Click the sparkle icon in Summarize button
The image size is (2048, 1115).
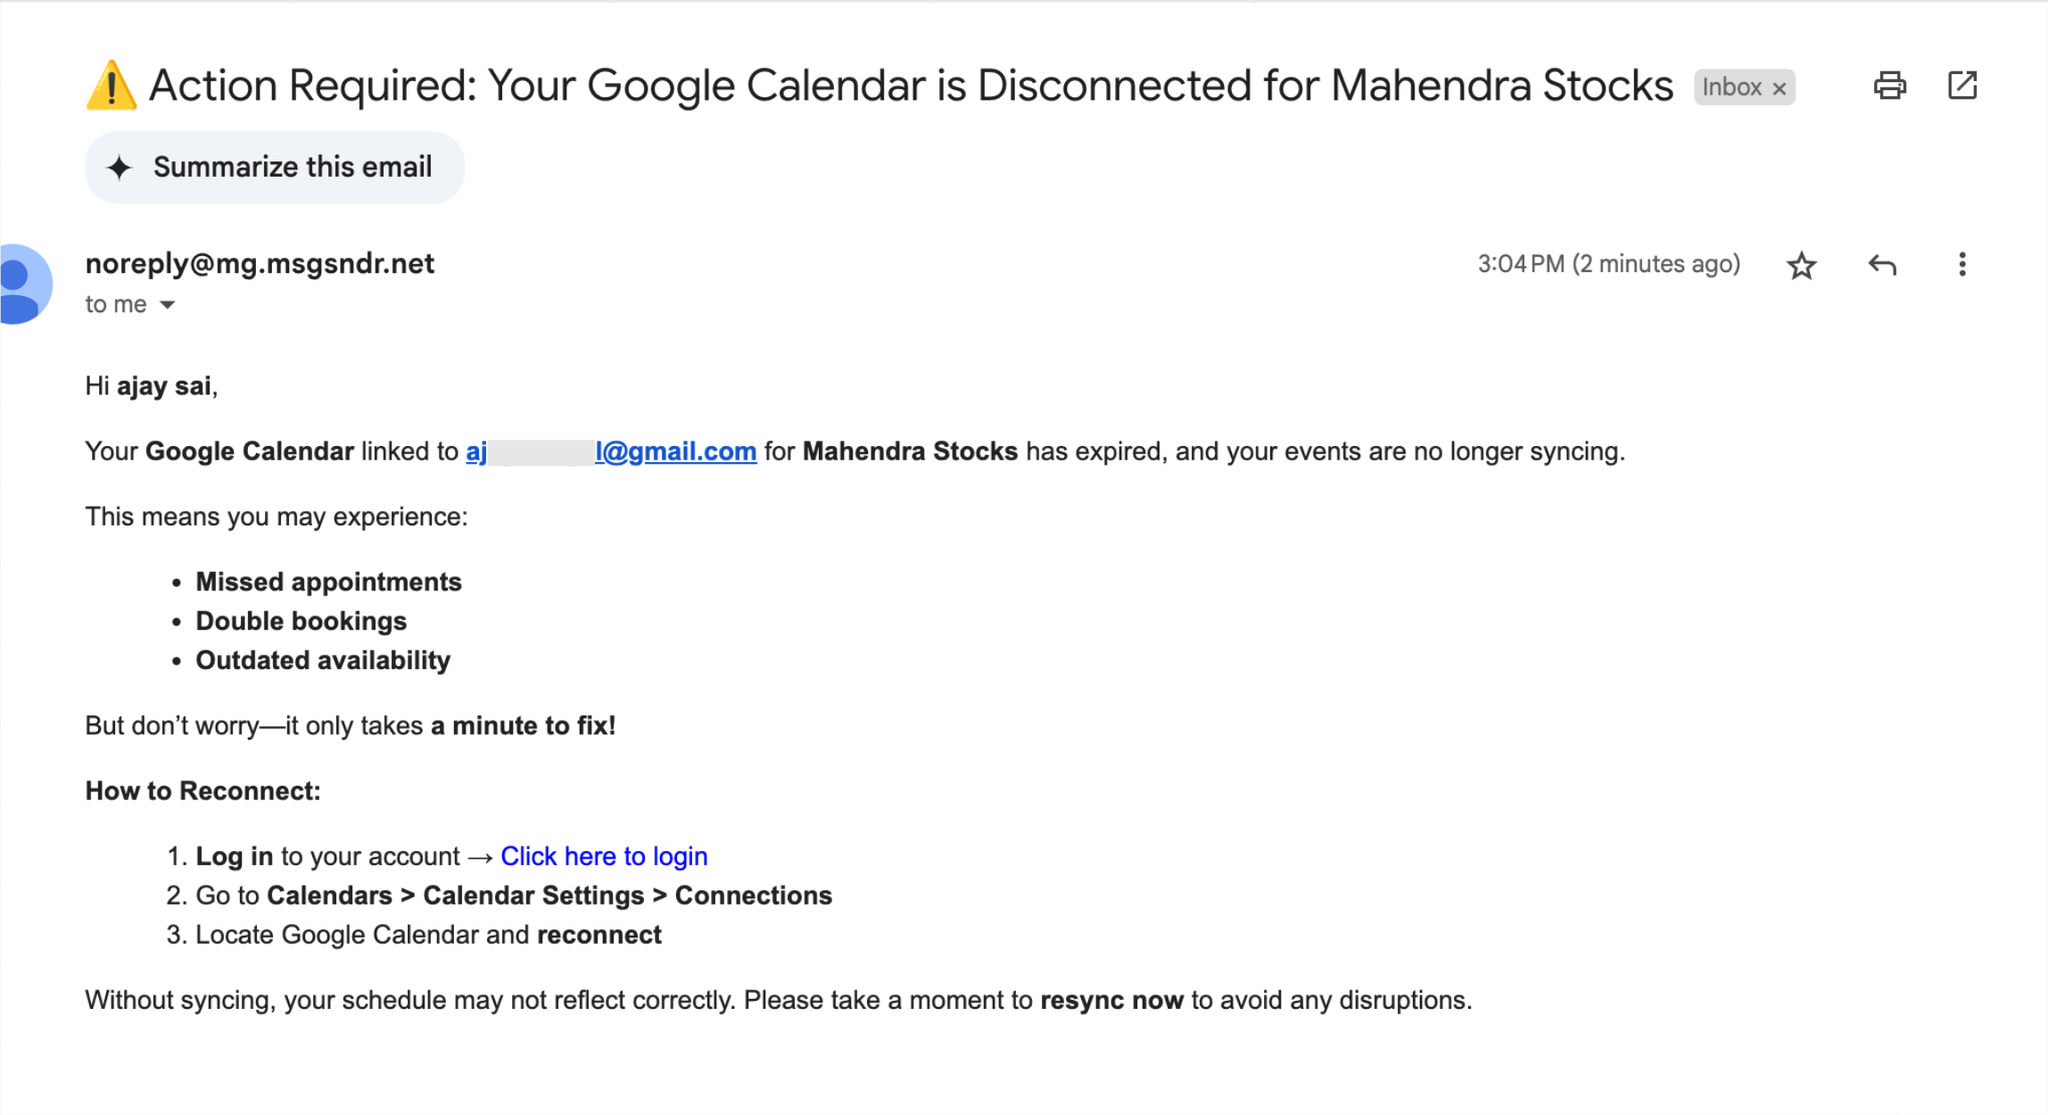[119, 167]
